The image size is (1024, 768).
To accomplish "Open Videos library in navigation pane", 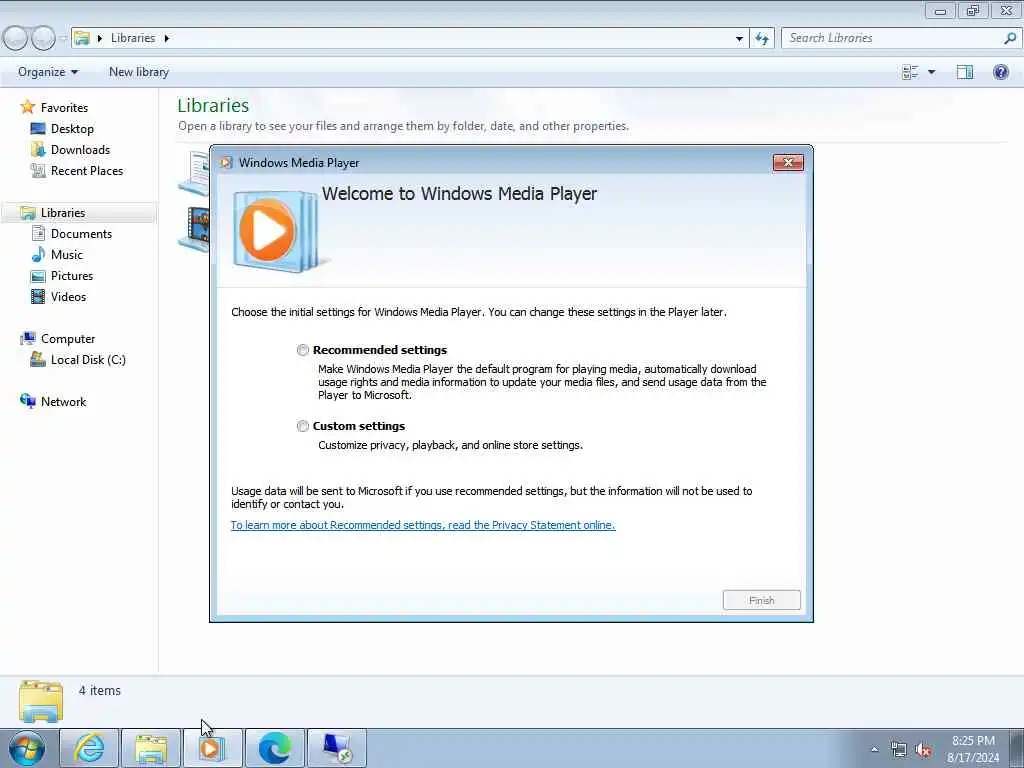I will click(68, 296).
